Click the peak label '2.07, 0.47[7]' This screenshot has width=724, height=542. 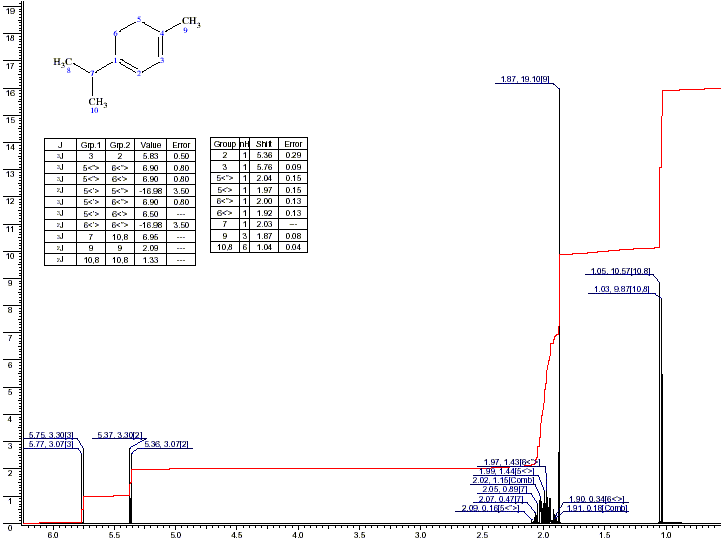pos(501,499)
